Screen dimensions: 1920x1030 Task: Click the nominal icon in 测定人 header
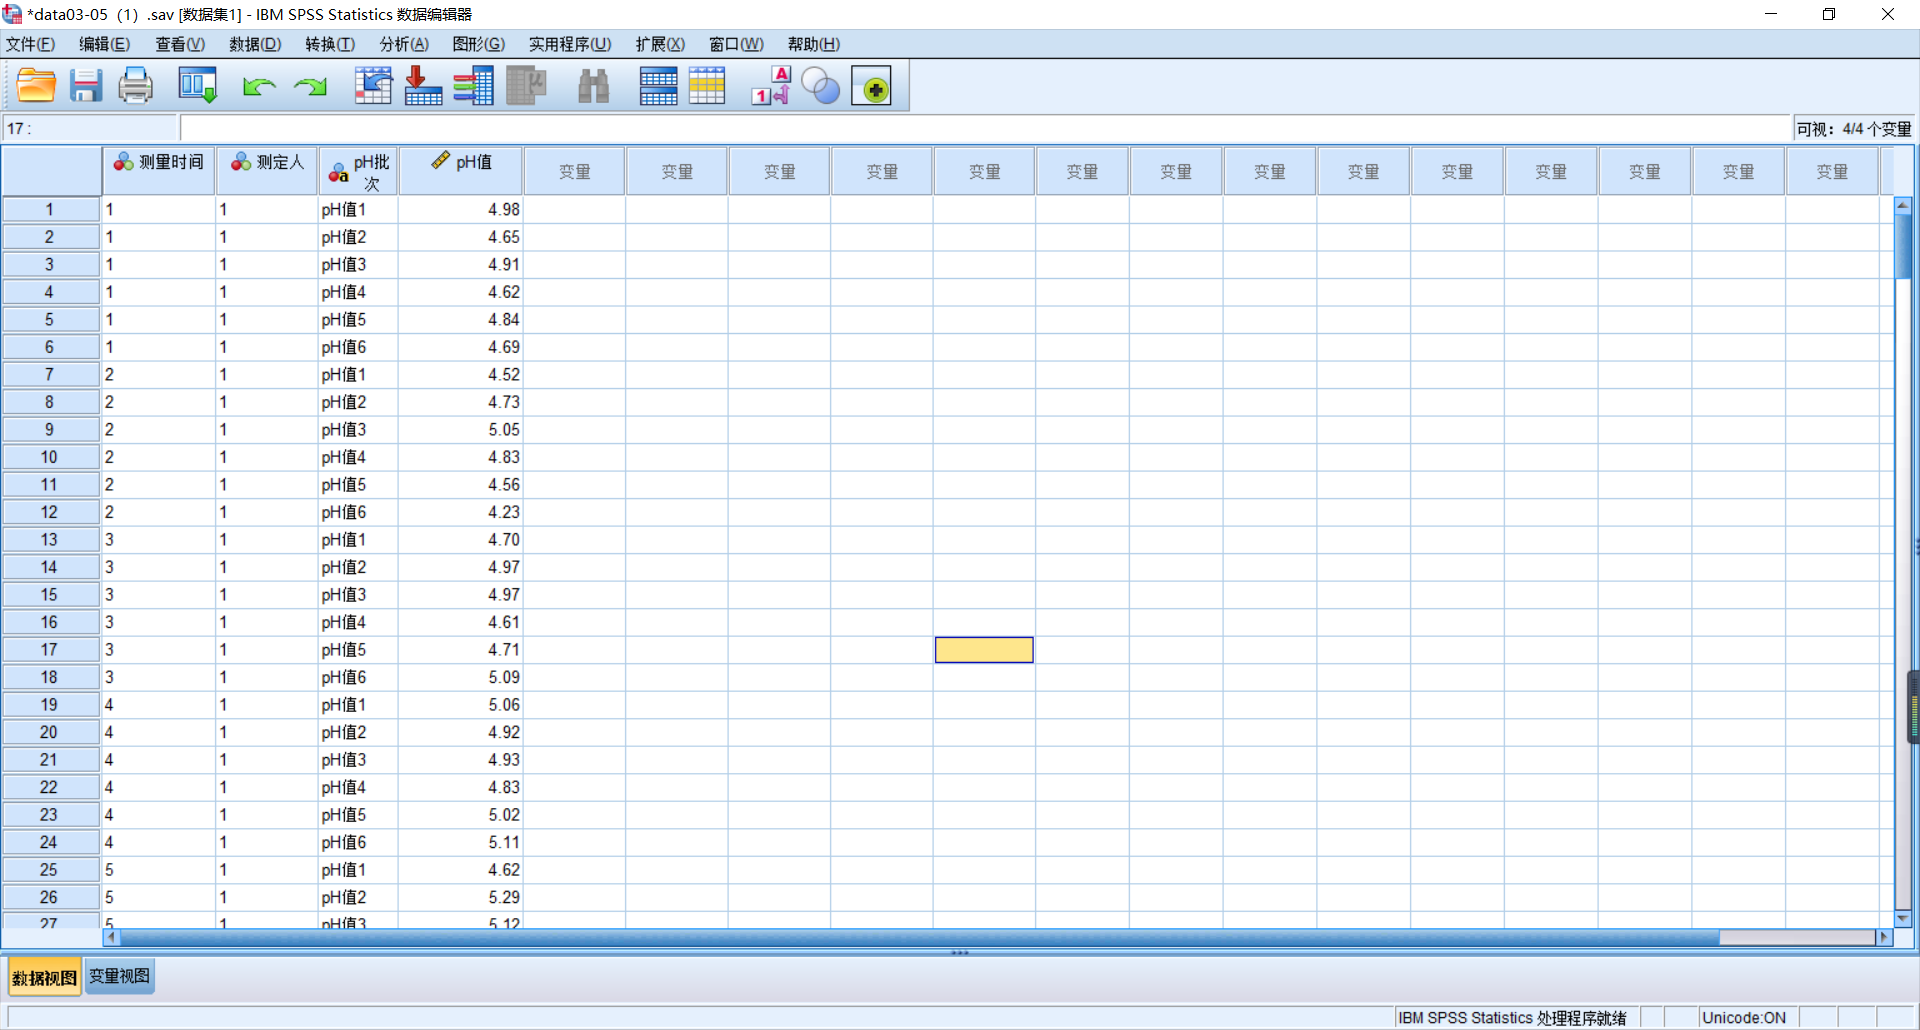(241, 162)
